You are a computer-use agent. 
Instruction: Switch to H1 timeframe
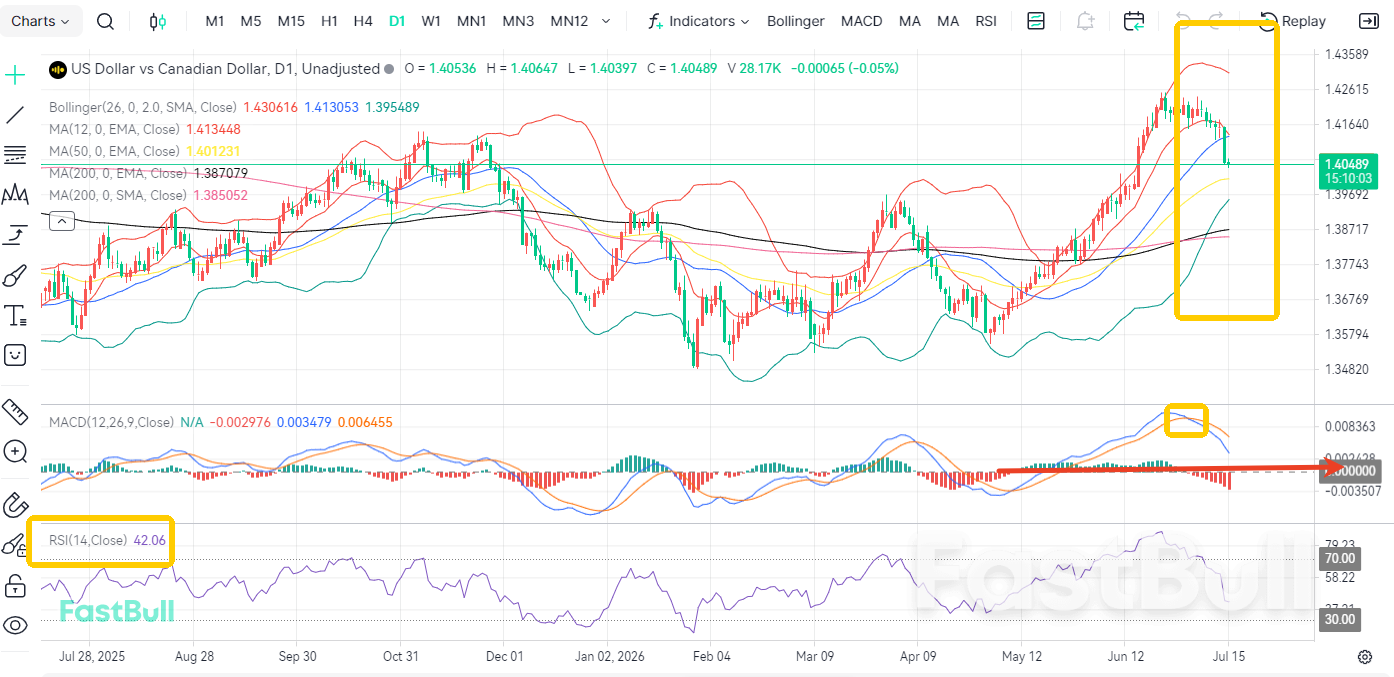(329, 21)
